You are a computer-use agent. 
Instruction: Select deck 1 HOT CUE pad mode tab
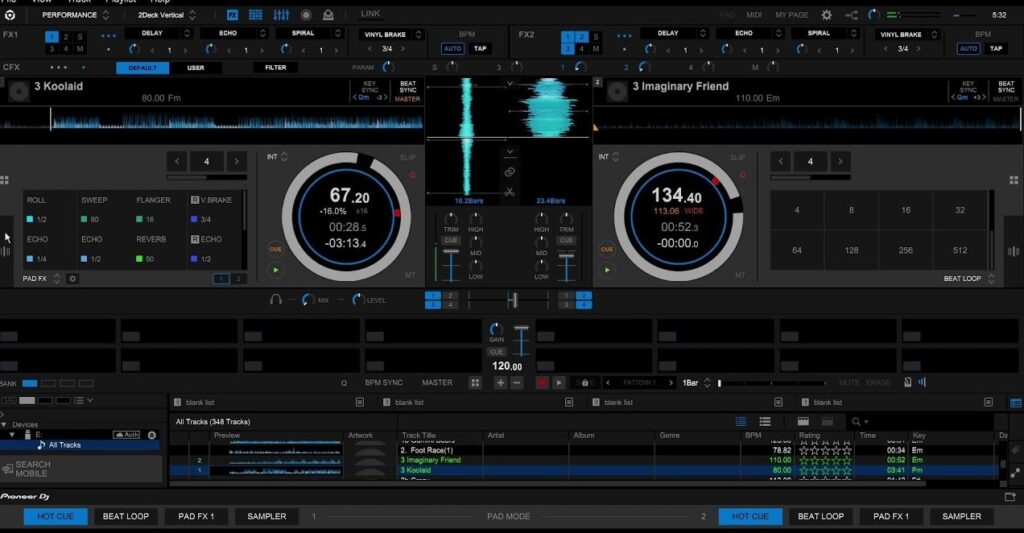click(55, 516)
